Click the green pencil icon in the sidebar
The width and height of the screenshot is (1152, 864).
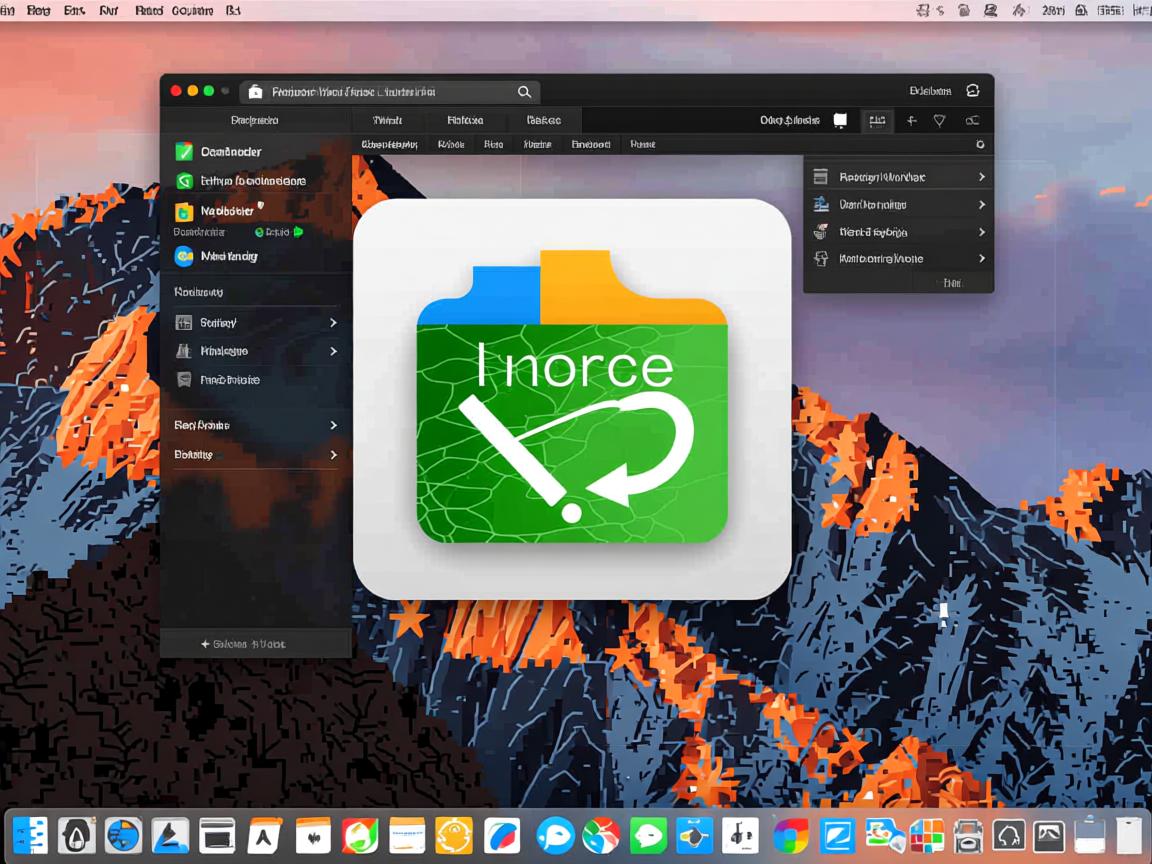pos(184,152)
